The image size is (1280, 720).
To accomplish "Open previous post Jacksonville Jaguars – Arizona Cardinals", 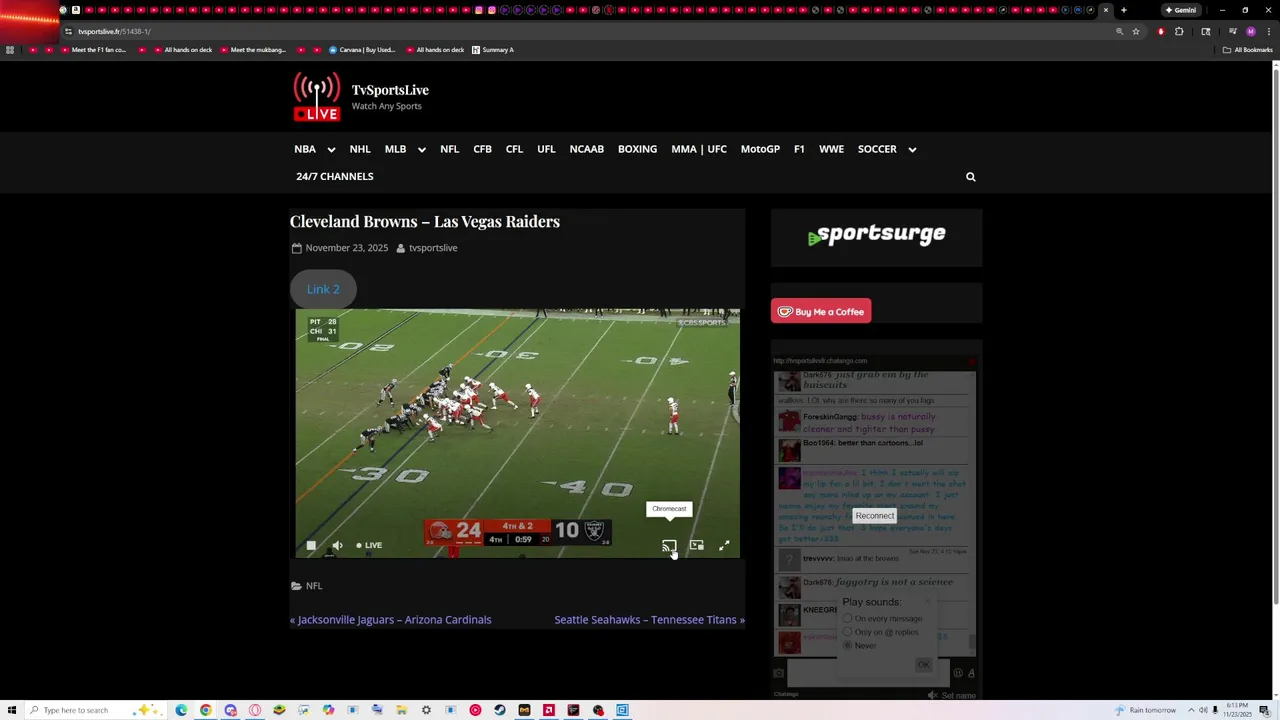I will (391, 619).
